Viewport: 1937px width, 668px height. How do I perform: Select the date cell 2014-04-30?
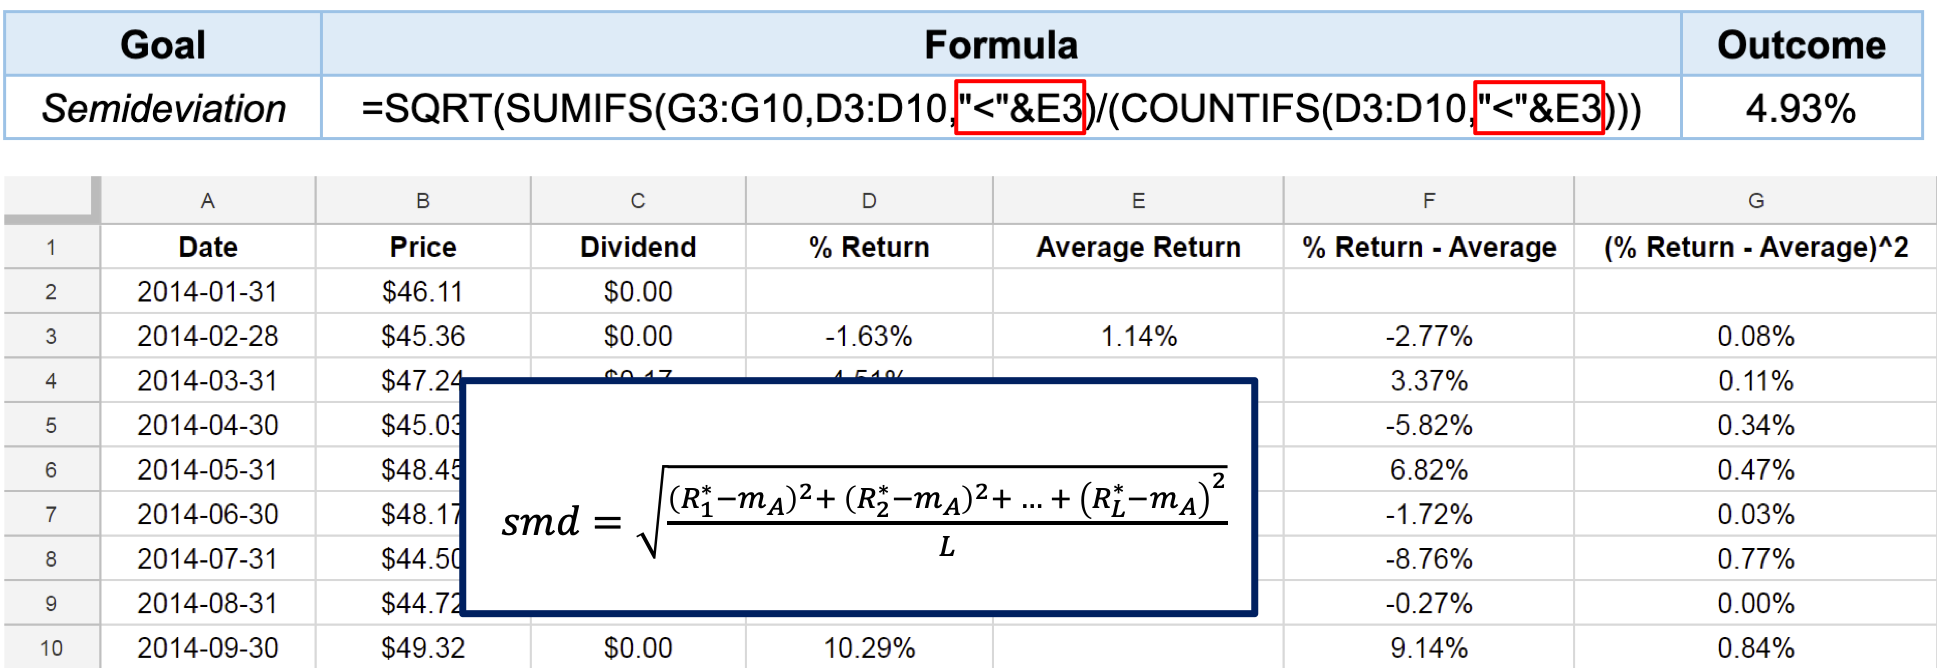click(208, 425)
